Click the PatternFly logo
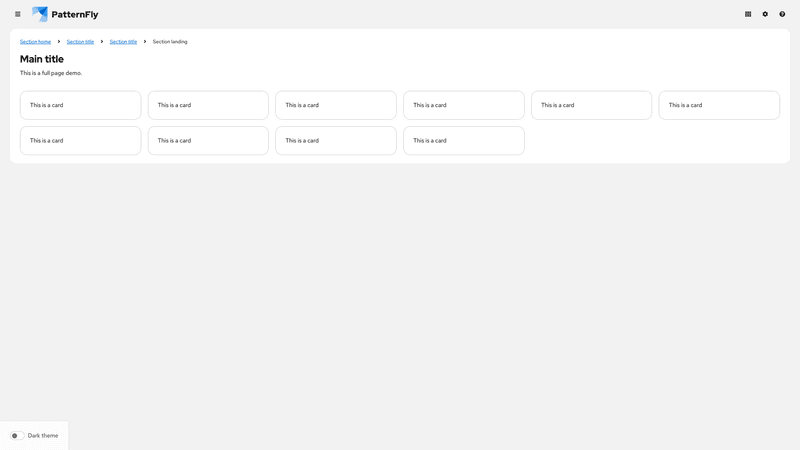 [65, 14]
